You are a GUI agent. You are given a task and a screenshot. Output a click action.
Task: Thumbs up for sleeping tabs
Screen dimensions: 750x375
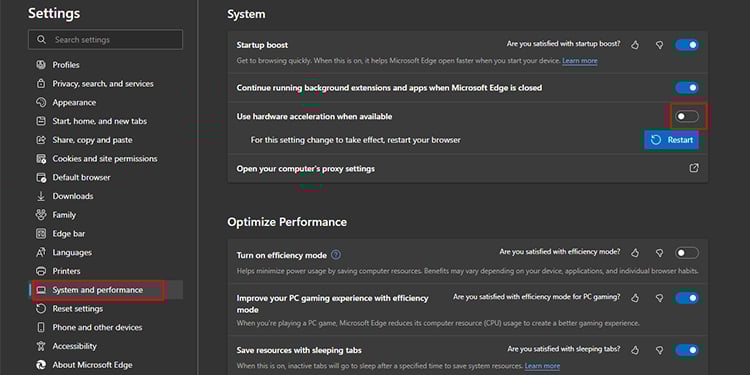click(x=635, y=350)
